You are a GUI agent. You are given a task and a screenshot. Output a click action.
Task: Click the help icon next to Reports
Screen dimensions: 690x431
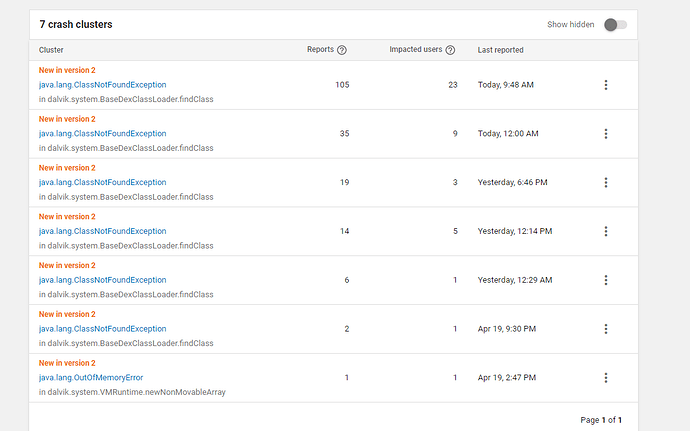pos(342,50)
